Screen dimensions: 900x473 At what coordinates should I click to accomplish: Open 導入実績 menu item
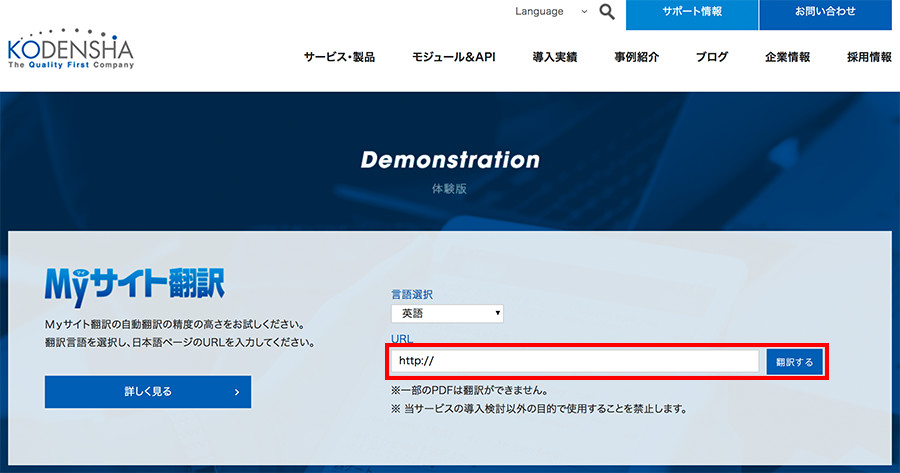tap(554, 57)
